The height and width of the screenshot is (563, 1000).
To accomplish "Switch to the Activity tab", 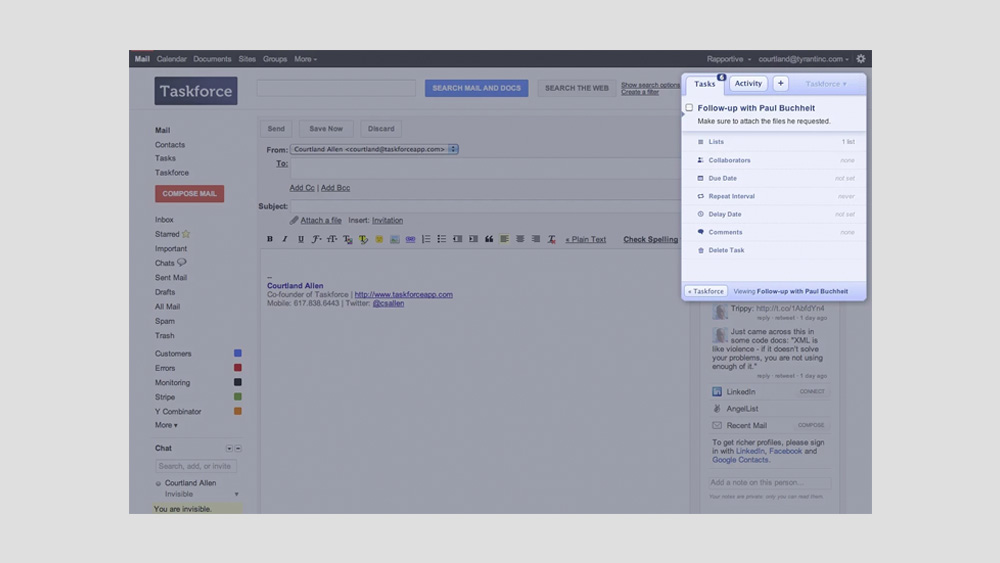I will [x=748, y=84].
